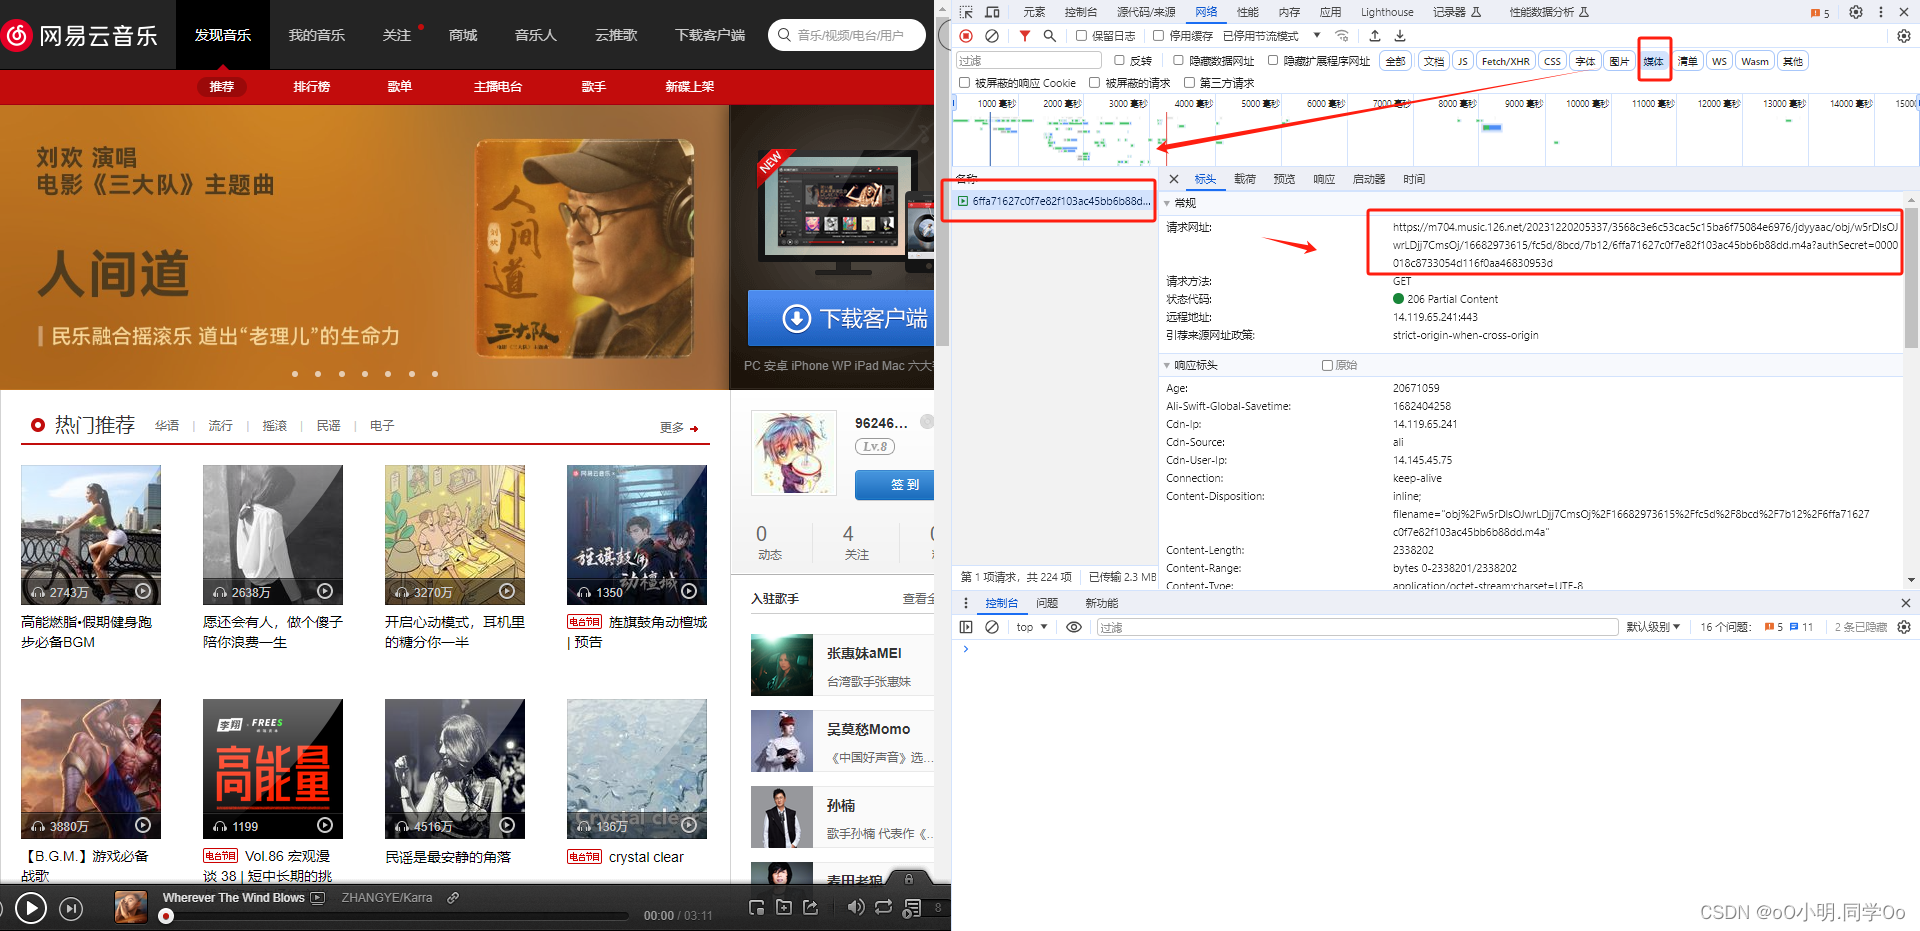Enable the 保留日志 checkbox
1920x931 pixels.
(x=1081, y=35)
